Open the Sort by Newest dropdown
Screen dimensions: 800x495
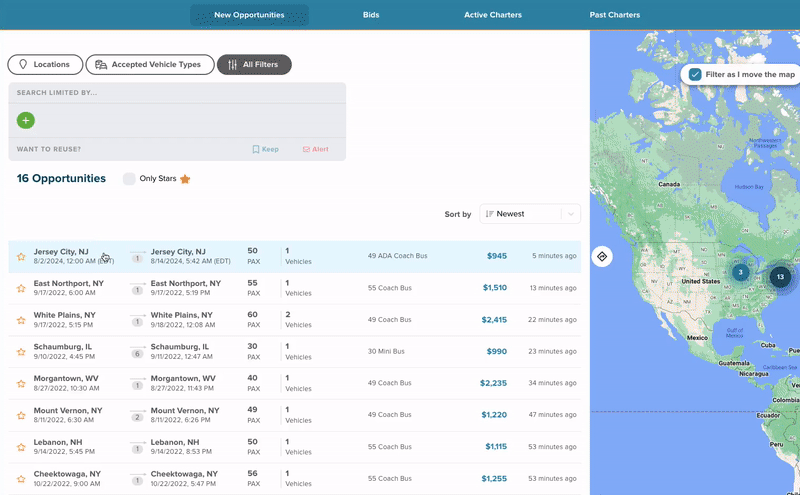click(x=530, y=214)
